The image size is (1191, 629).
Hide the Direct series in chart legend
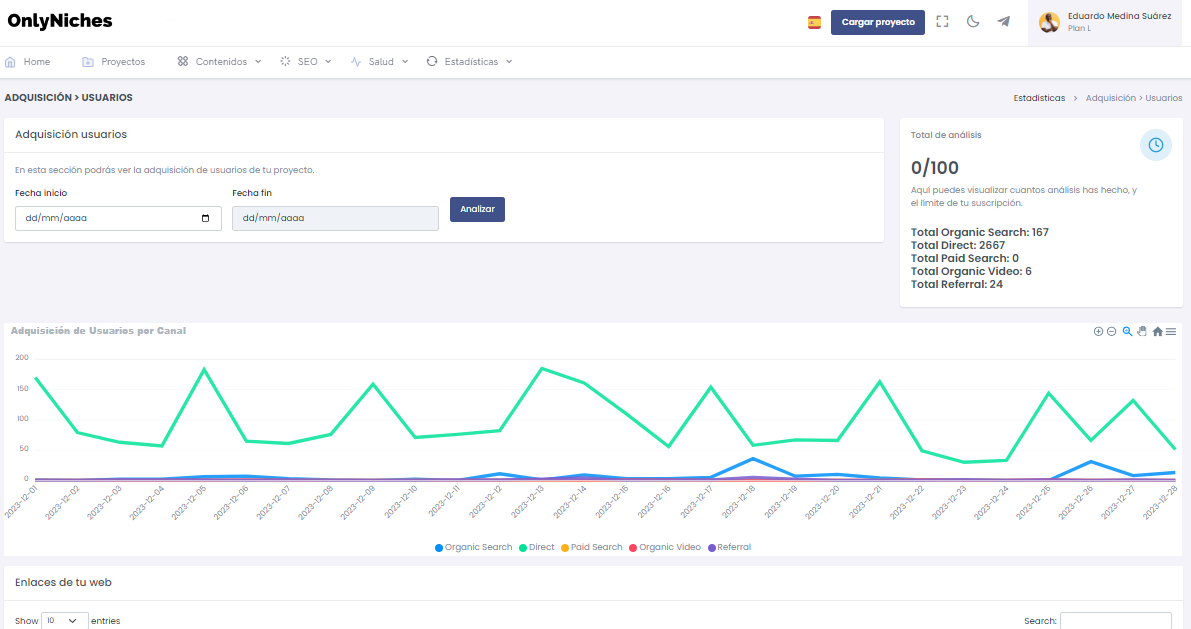coord(540,547)
